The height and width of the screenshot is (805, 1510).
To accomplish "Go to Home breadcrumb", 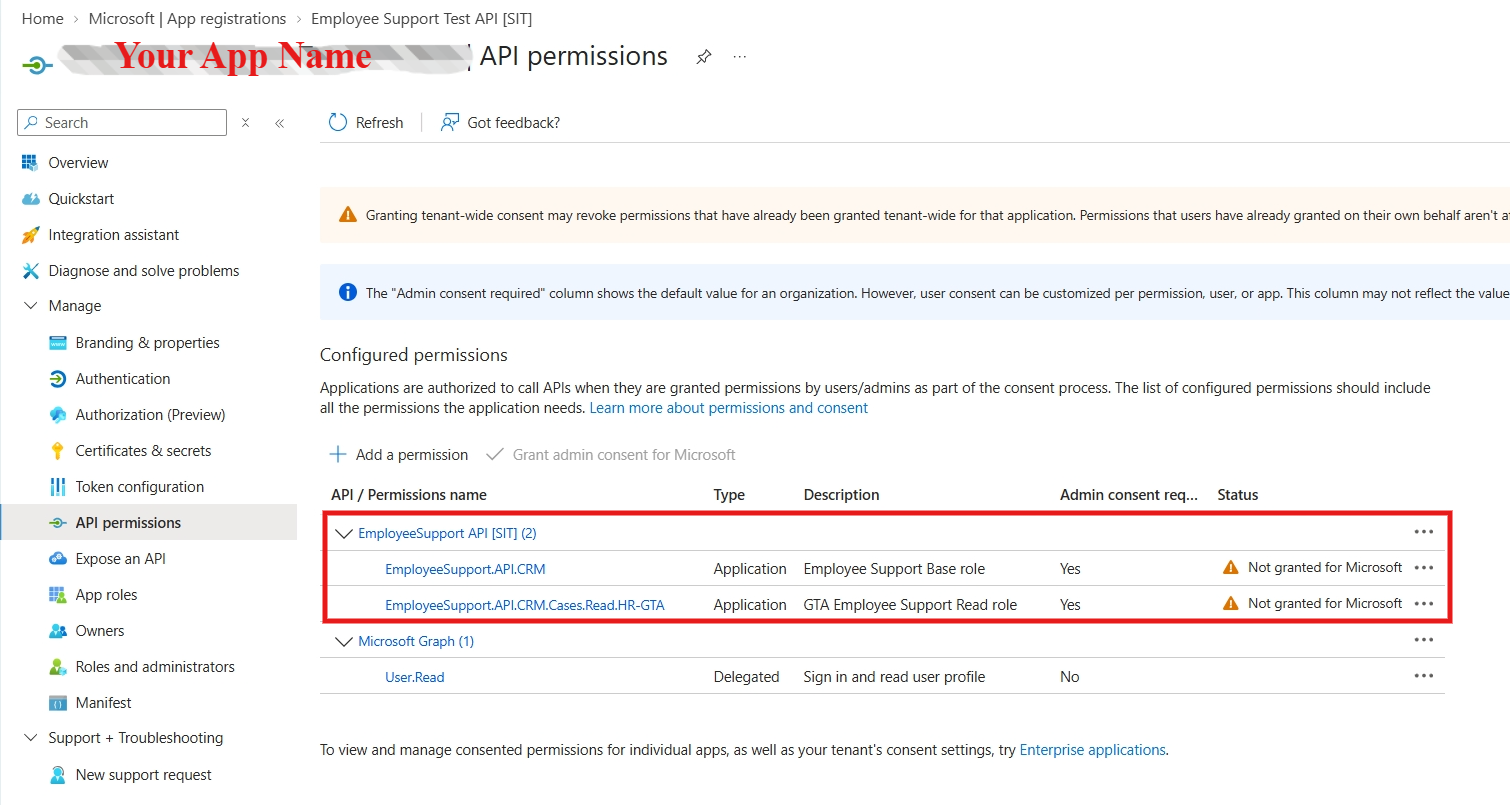I will pyautogui.click(x=42, y=19).
